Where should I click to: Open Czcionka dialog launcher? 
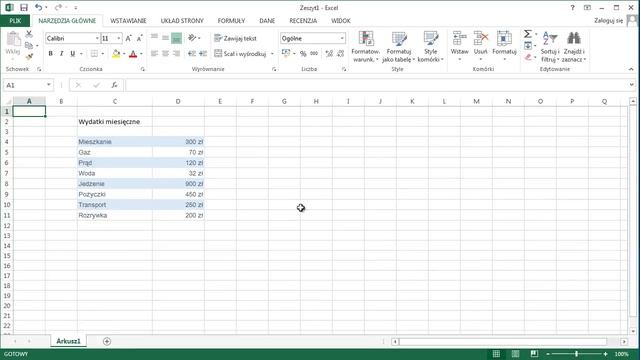[142, 69]
